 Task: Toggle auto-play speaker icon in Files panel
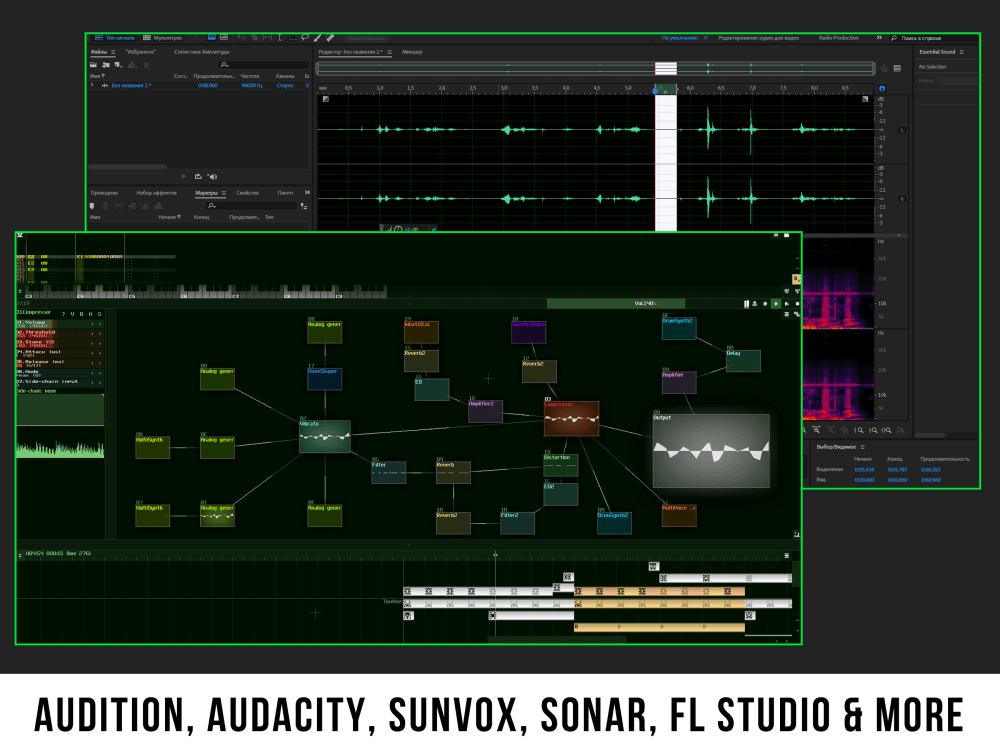point(213,177)
